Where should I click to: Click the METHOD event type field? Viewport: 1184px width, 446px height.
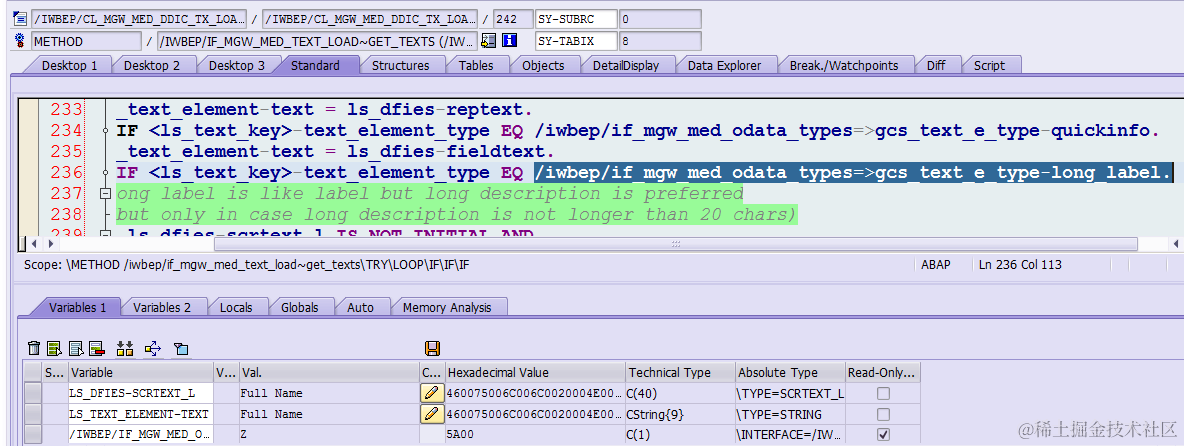pyautogui.click(x=86, y=42)
